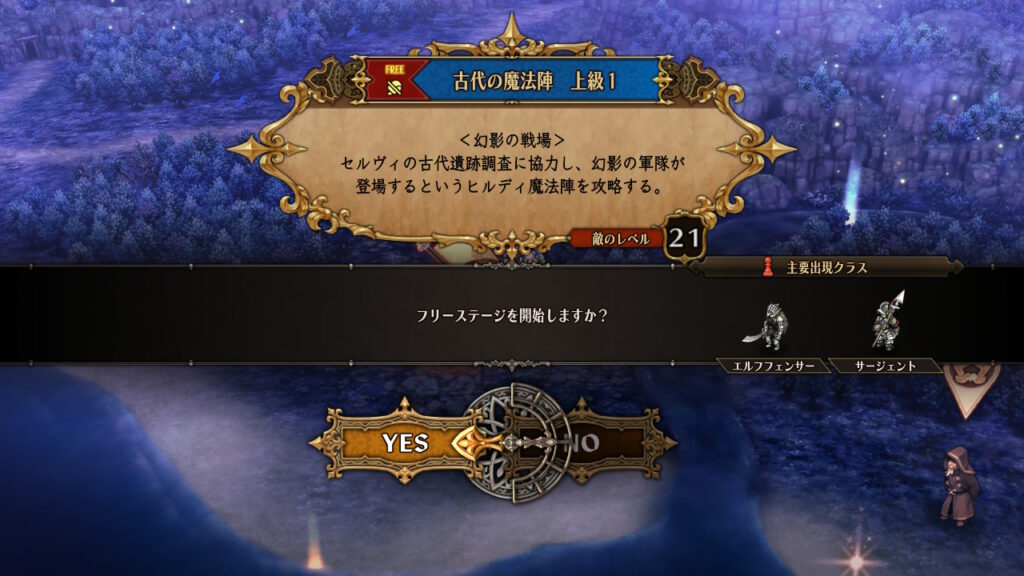Click the 主要出現クラス header tab
Screen dimensions: 1024x576
coord(827,267)
